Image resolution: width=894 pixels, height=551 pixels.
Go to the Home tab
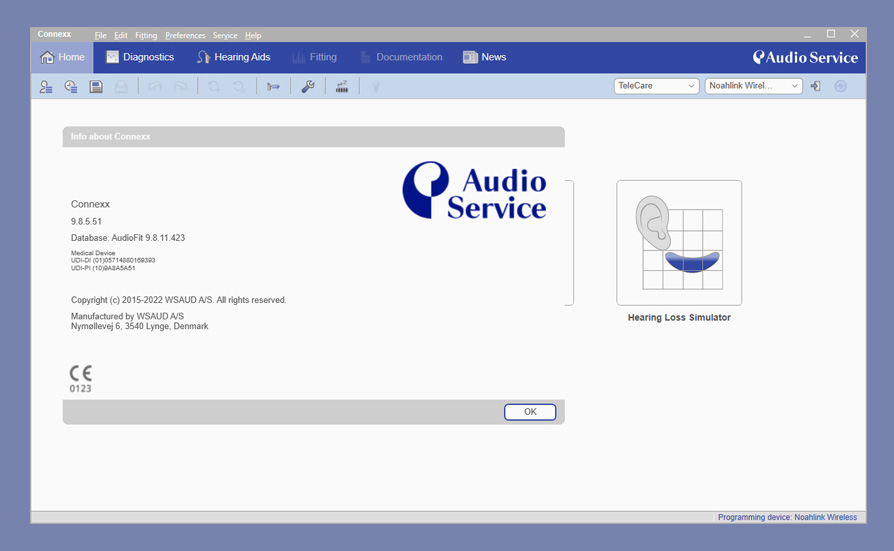coord(62,57)
